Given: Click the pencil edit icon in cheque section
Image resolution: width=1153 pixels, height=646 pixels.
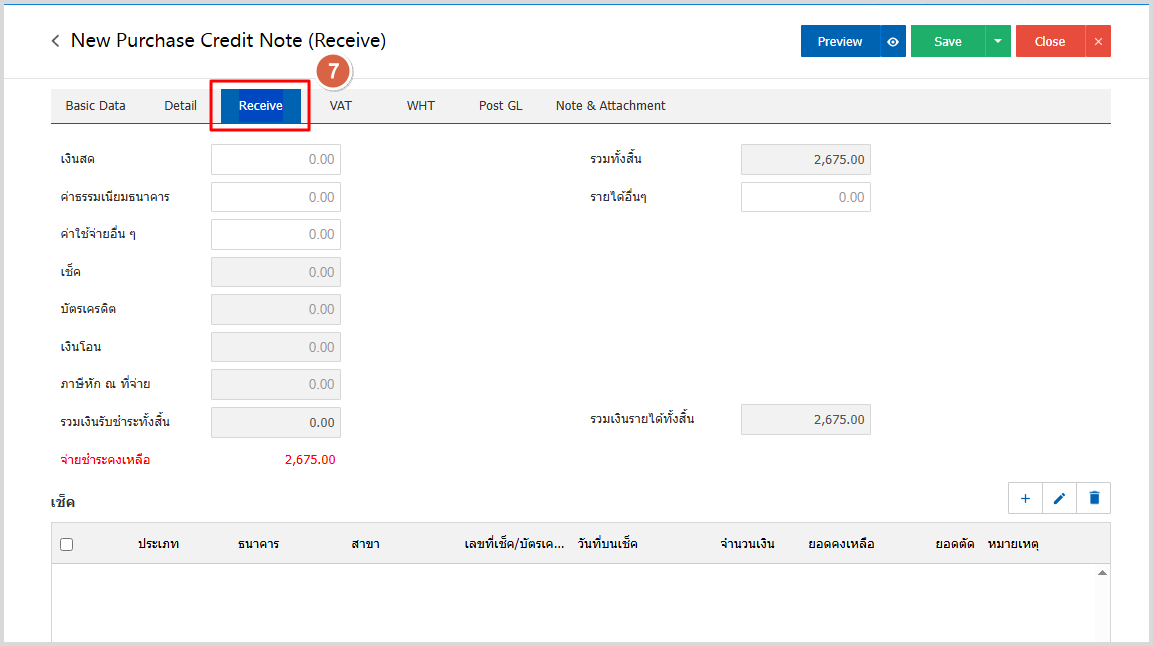Looking at the screenshot, I should tap(1059, 498).
